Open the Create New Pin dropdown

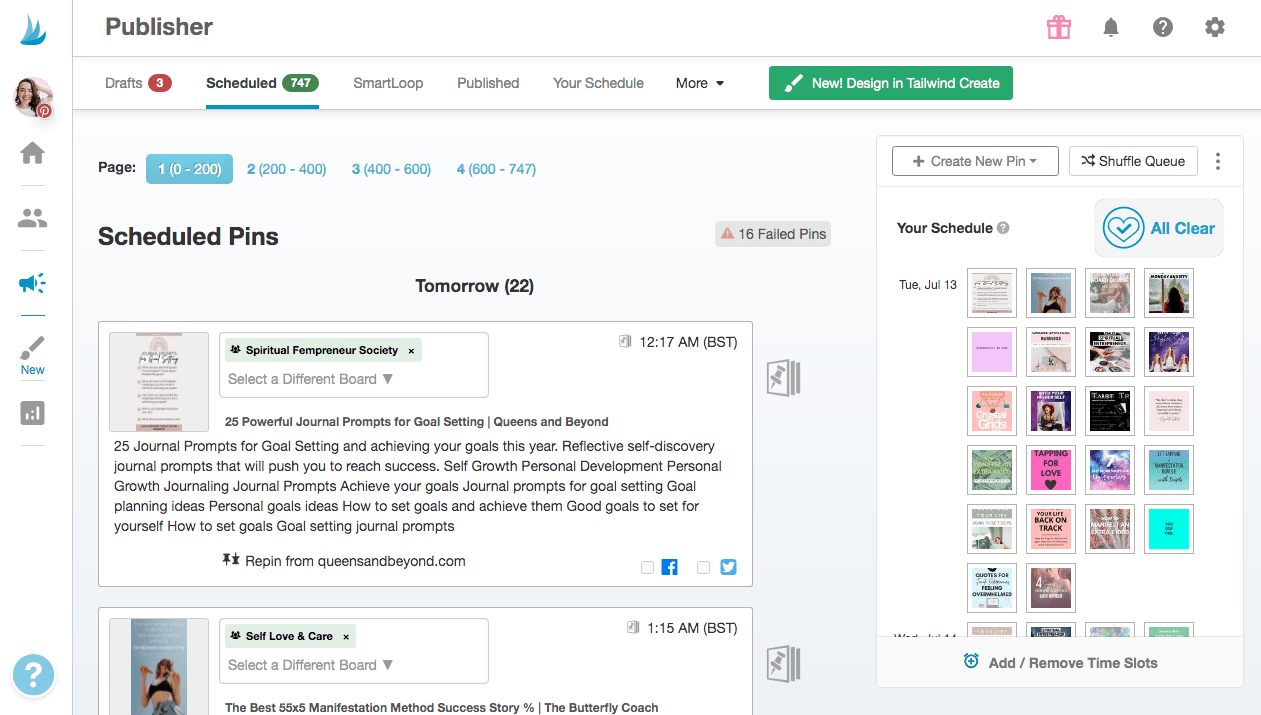click(975, 161)
